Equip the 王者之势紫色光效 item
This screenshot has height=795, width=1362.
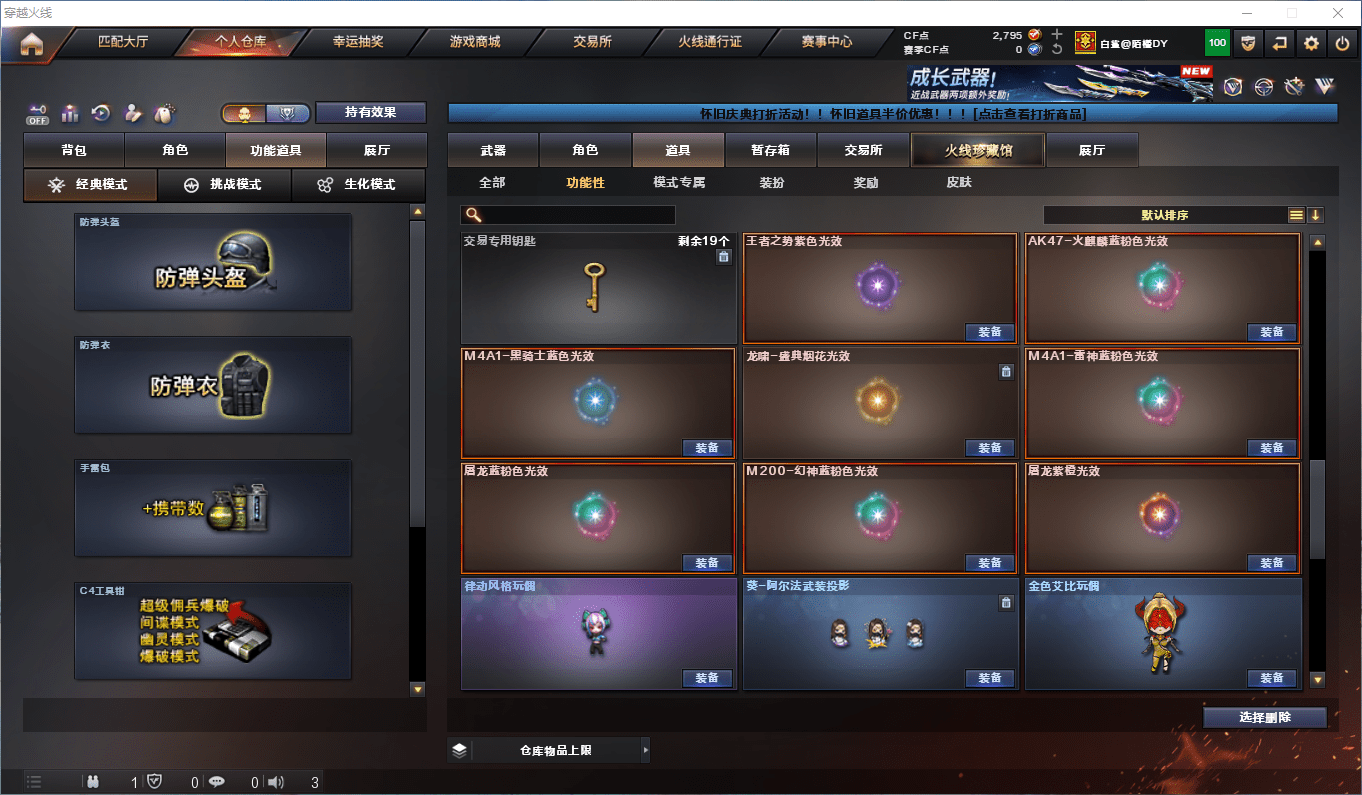click(x=990, y=332)
